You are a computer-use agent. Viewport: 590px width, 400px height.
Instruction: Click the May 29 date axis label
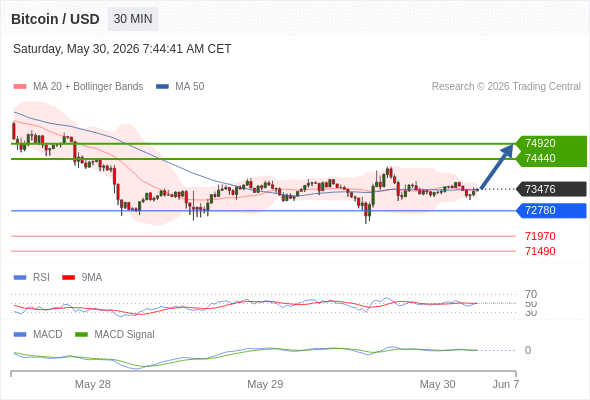[265, 384]
